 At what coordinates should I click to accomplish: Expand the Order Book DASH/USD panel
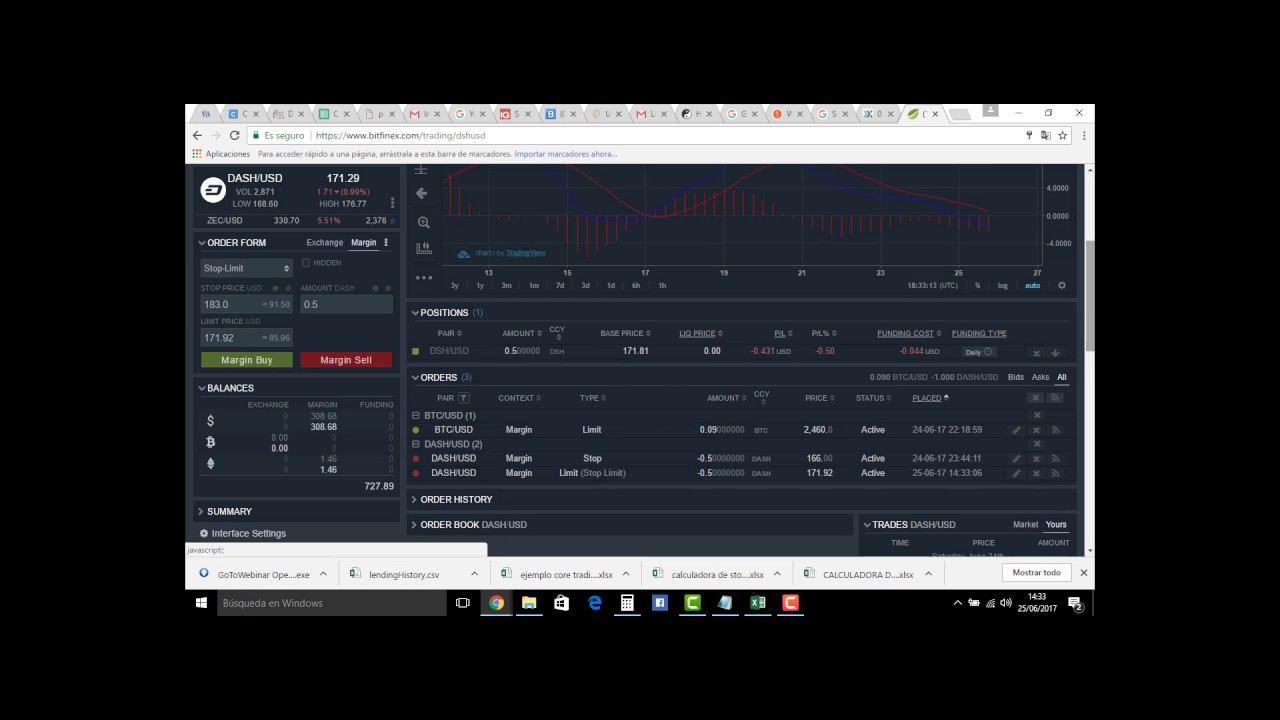click(x=415, y=525)
